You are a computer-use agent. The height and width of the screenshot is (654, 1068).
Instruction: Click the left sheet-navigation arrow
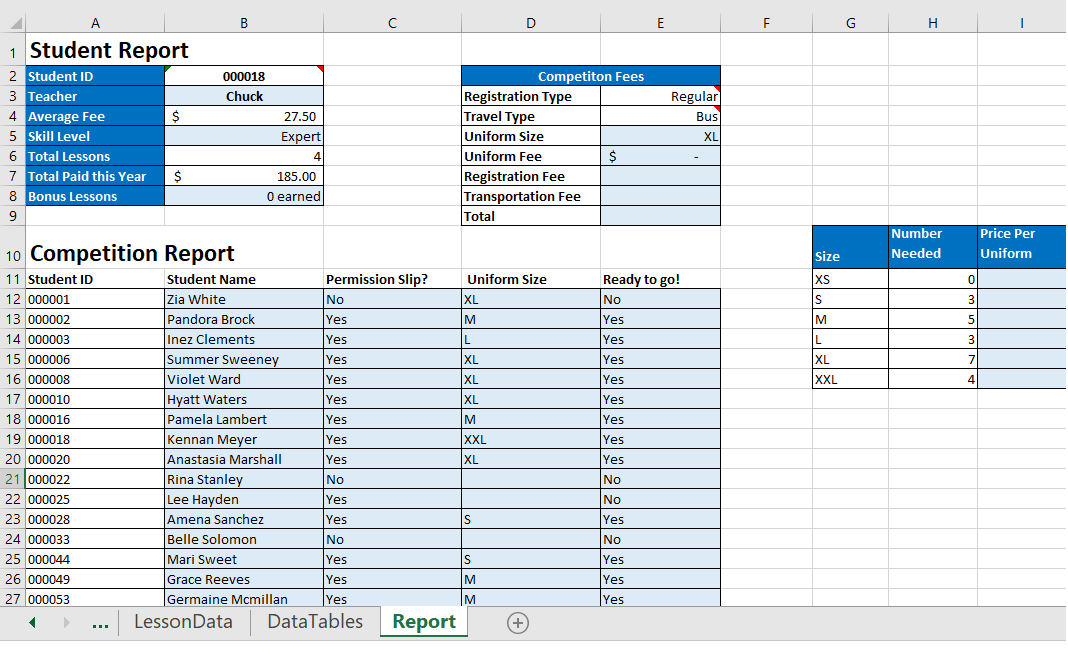click(31, 622)
